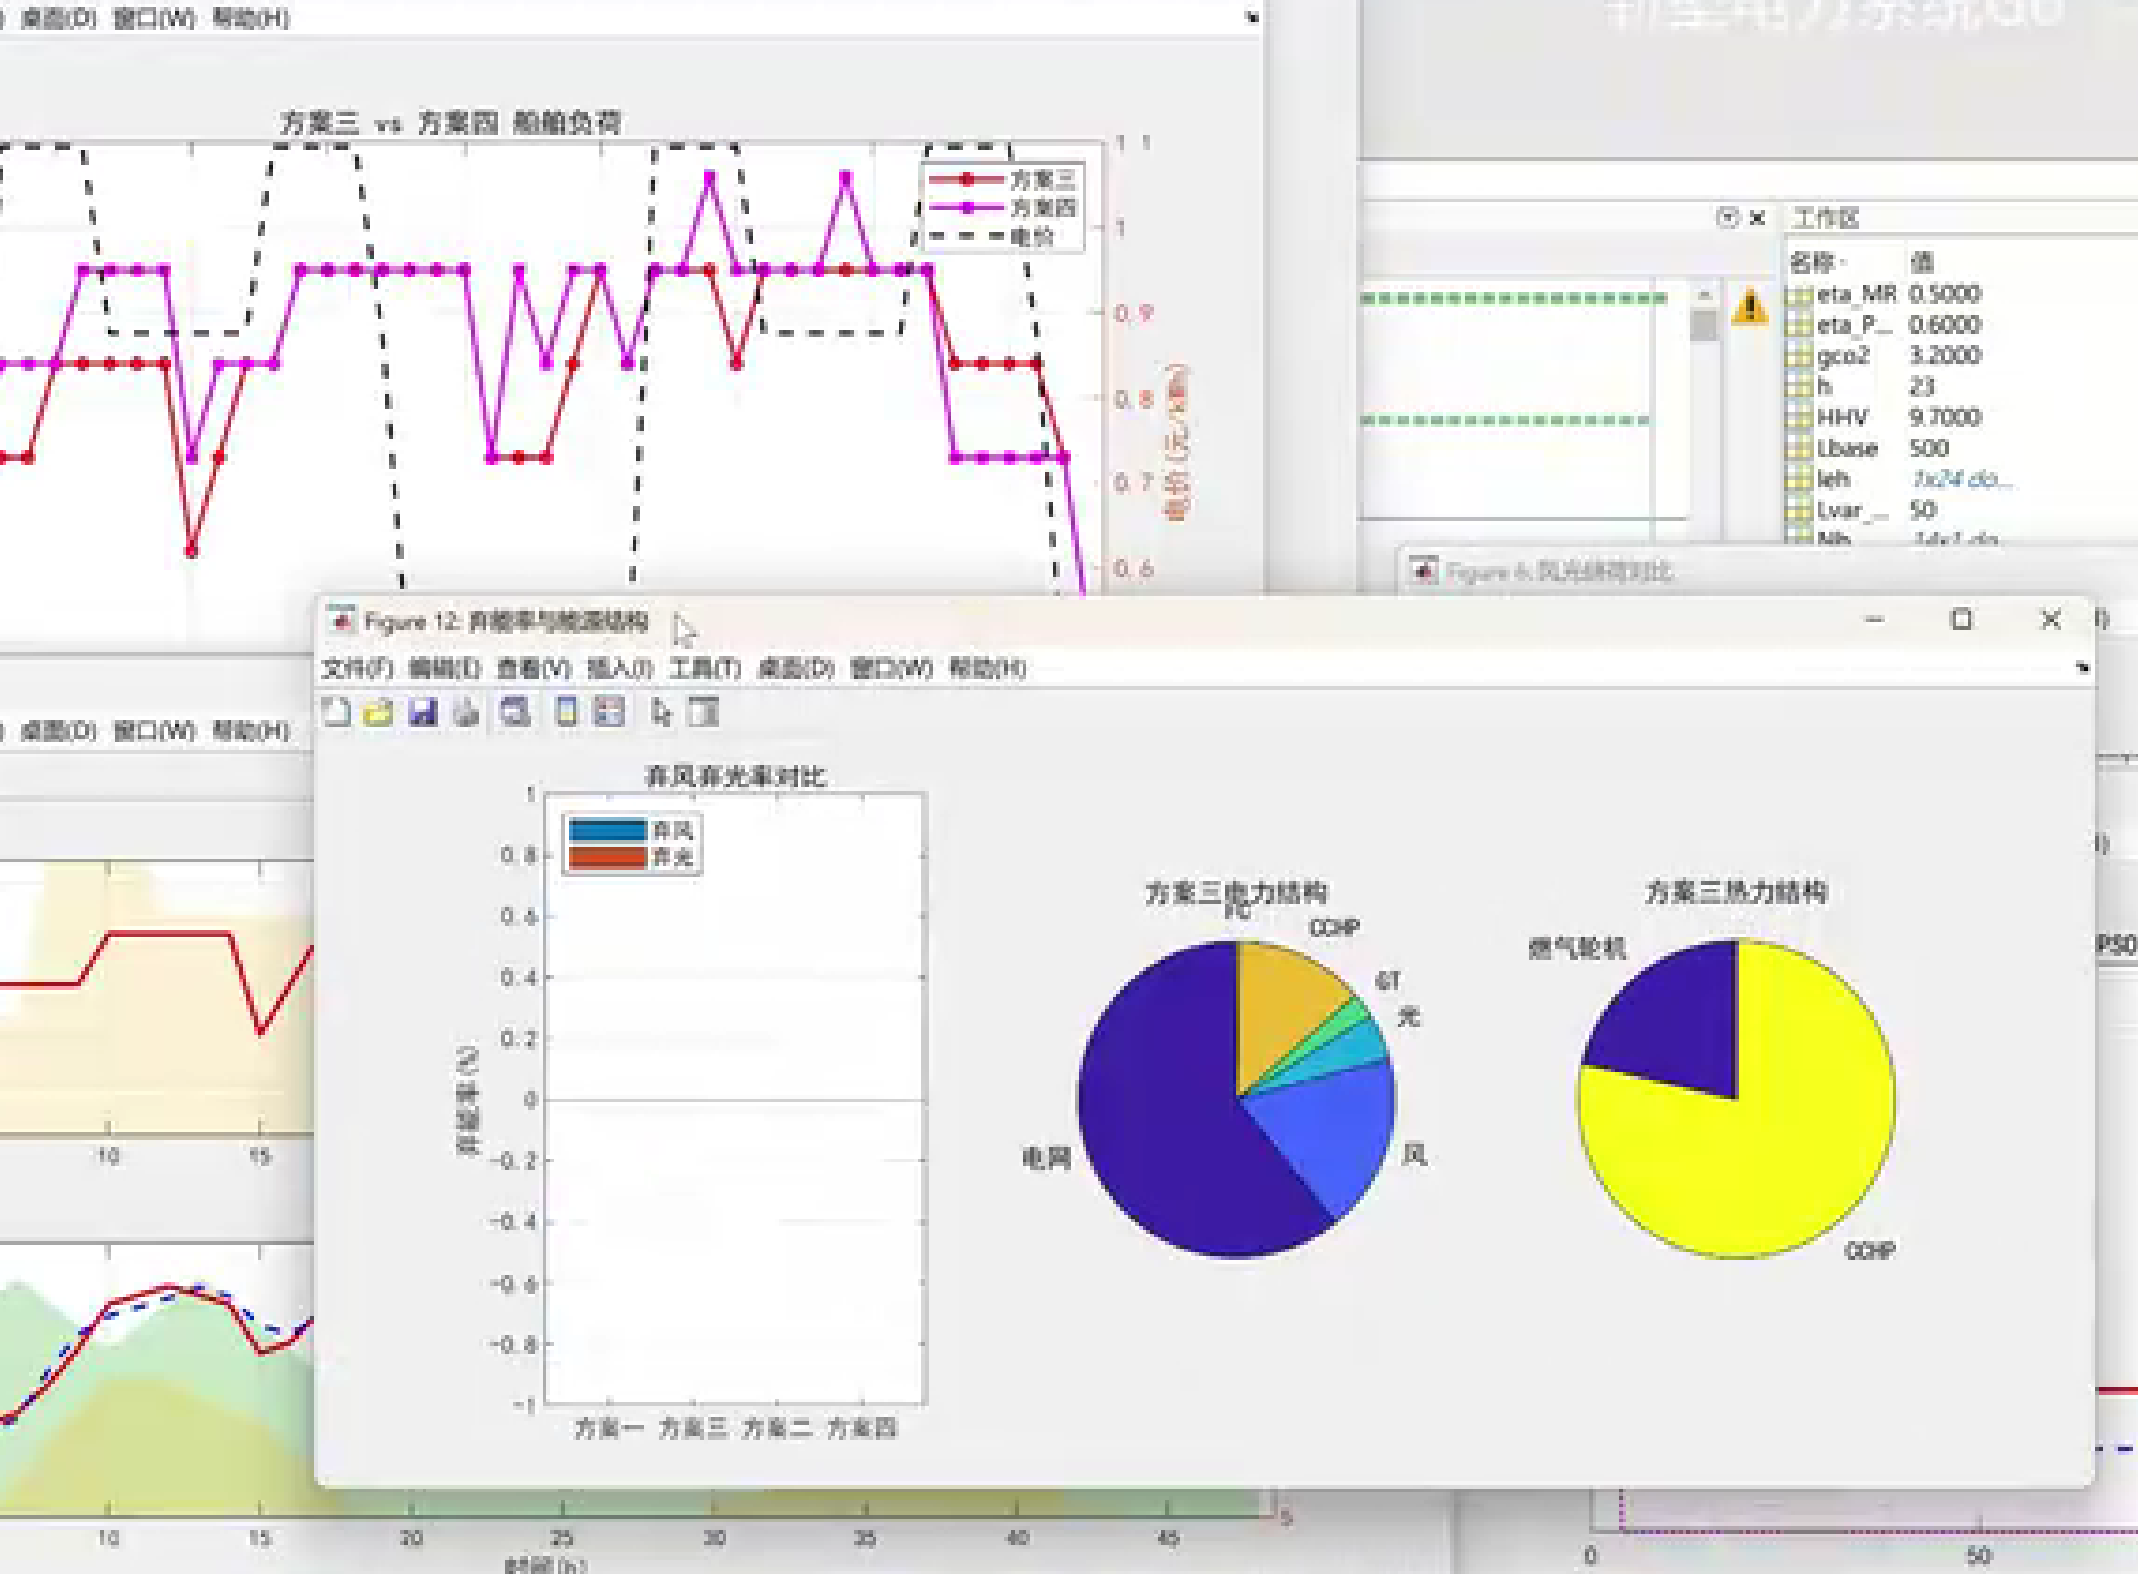This screenshot has height=1574, width=2138.
Task: Open the Property Inspector icon
Action: (704, 712)
